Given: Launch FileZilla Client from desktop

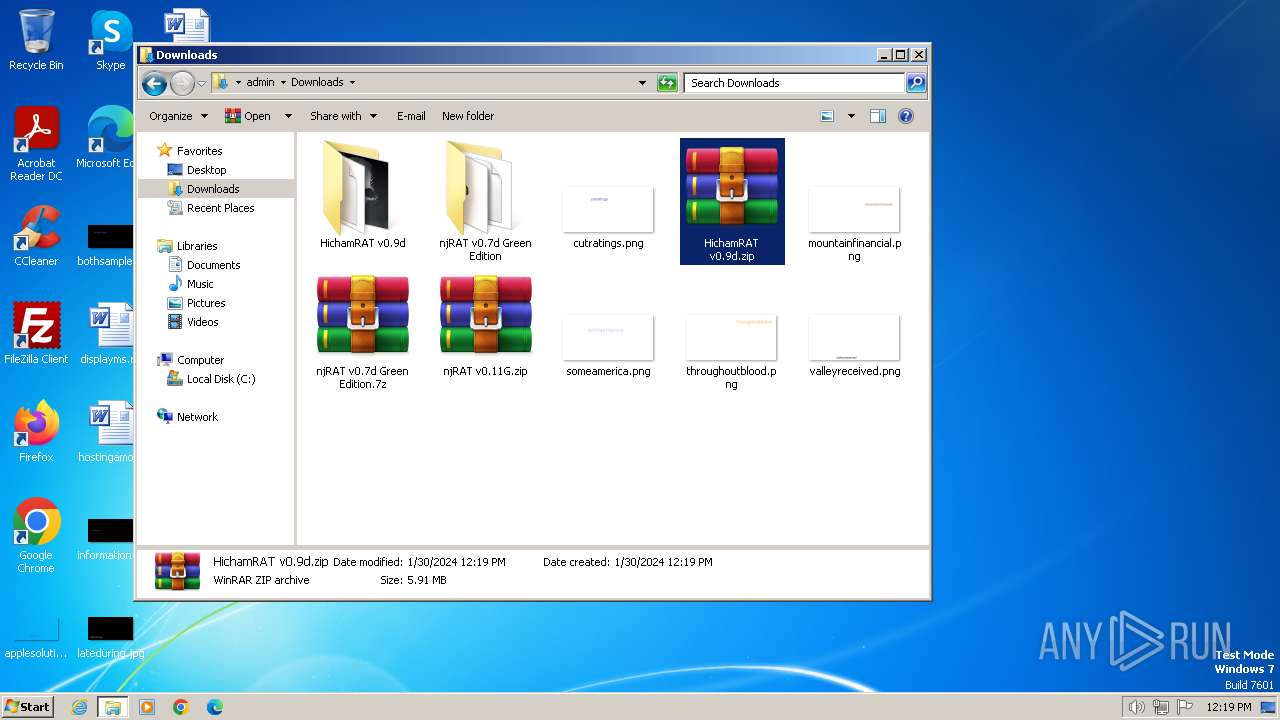Looking at the screenshot, I should [x=36, y=333].
